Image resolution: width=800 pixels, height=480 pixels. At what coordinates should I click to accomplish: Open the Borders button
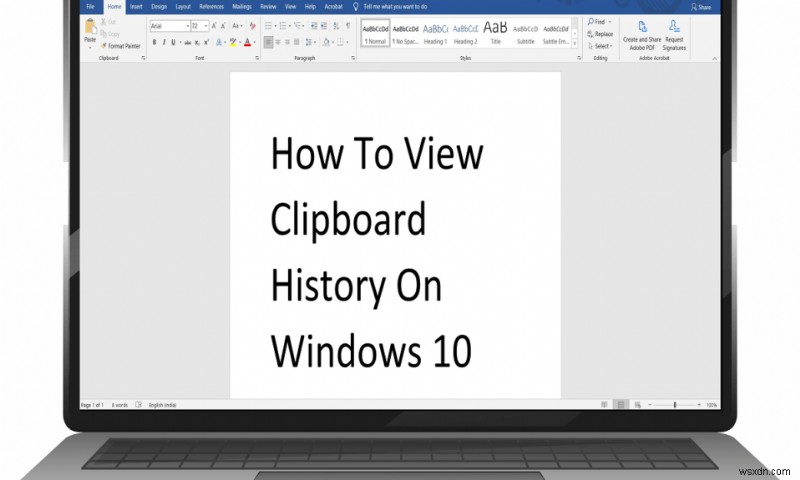click(340, 42)
